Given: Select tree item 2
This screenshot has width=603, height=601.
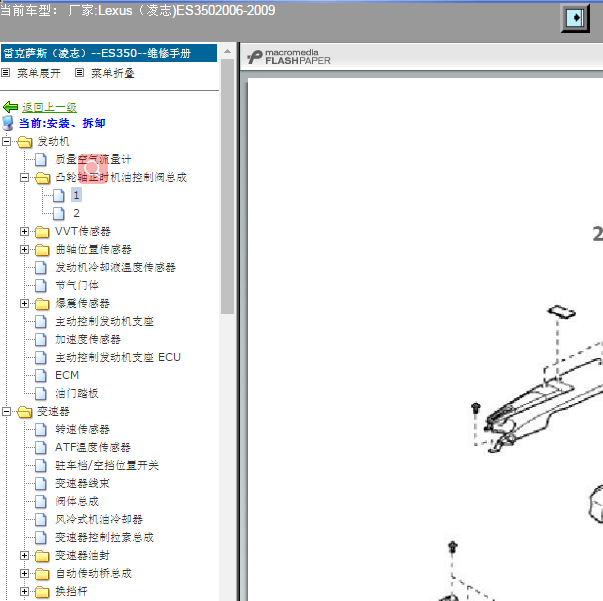Looking at the screenshot, I should 76,213.
